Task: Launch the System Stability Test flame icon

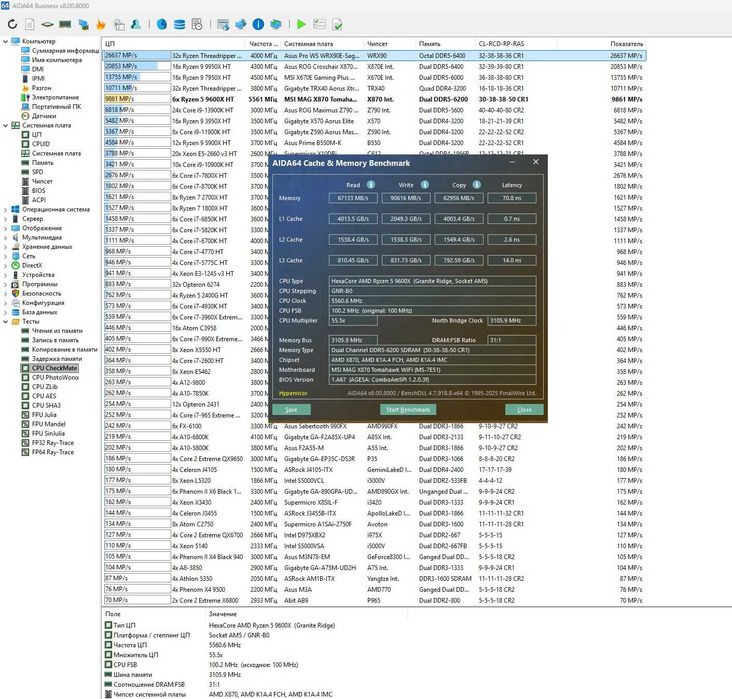Action: click(x=100, y=24)
